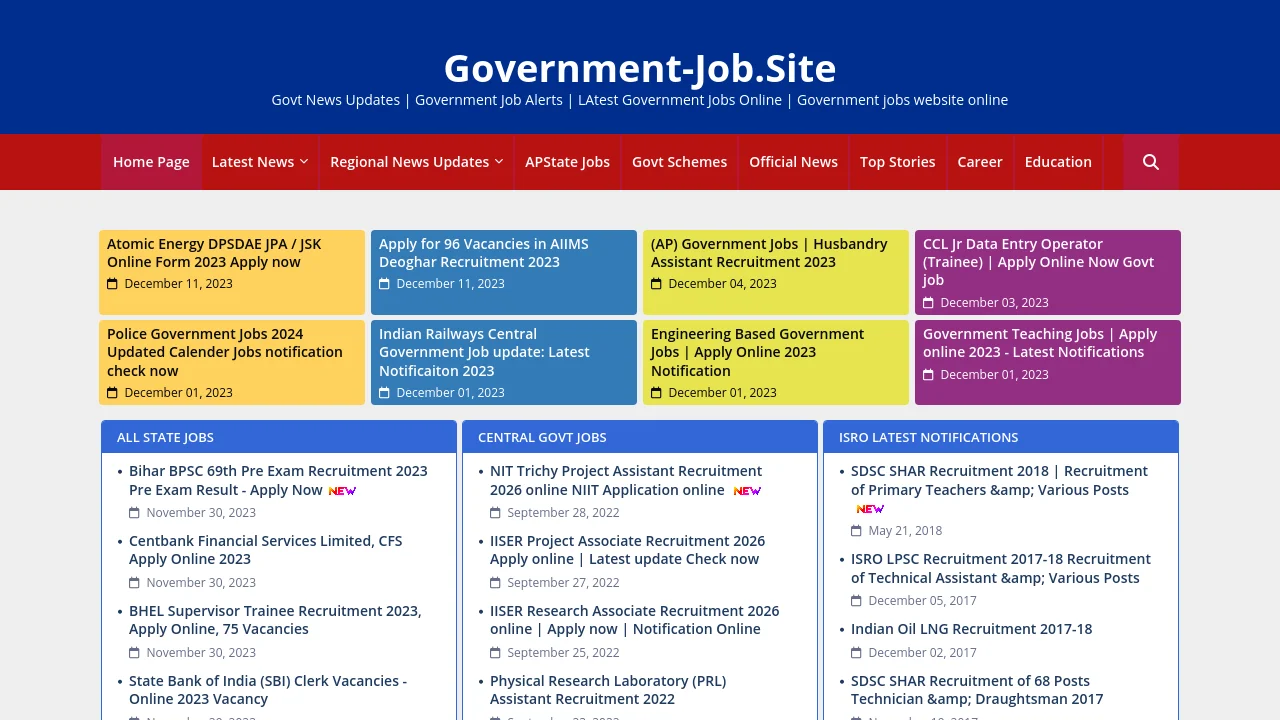Click NEW badge under SDSC SHAR 2018 post

coord(870,509)
